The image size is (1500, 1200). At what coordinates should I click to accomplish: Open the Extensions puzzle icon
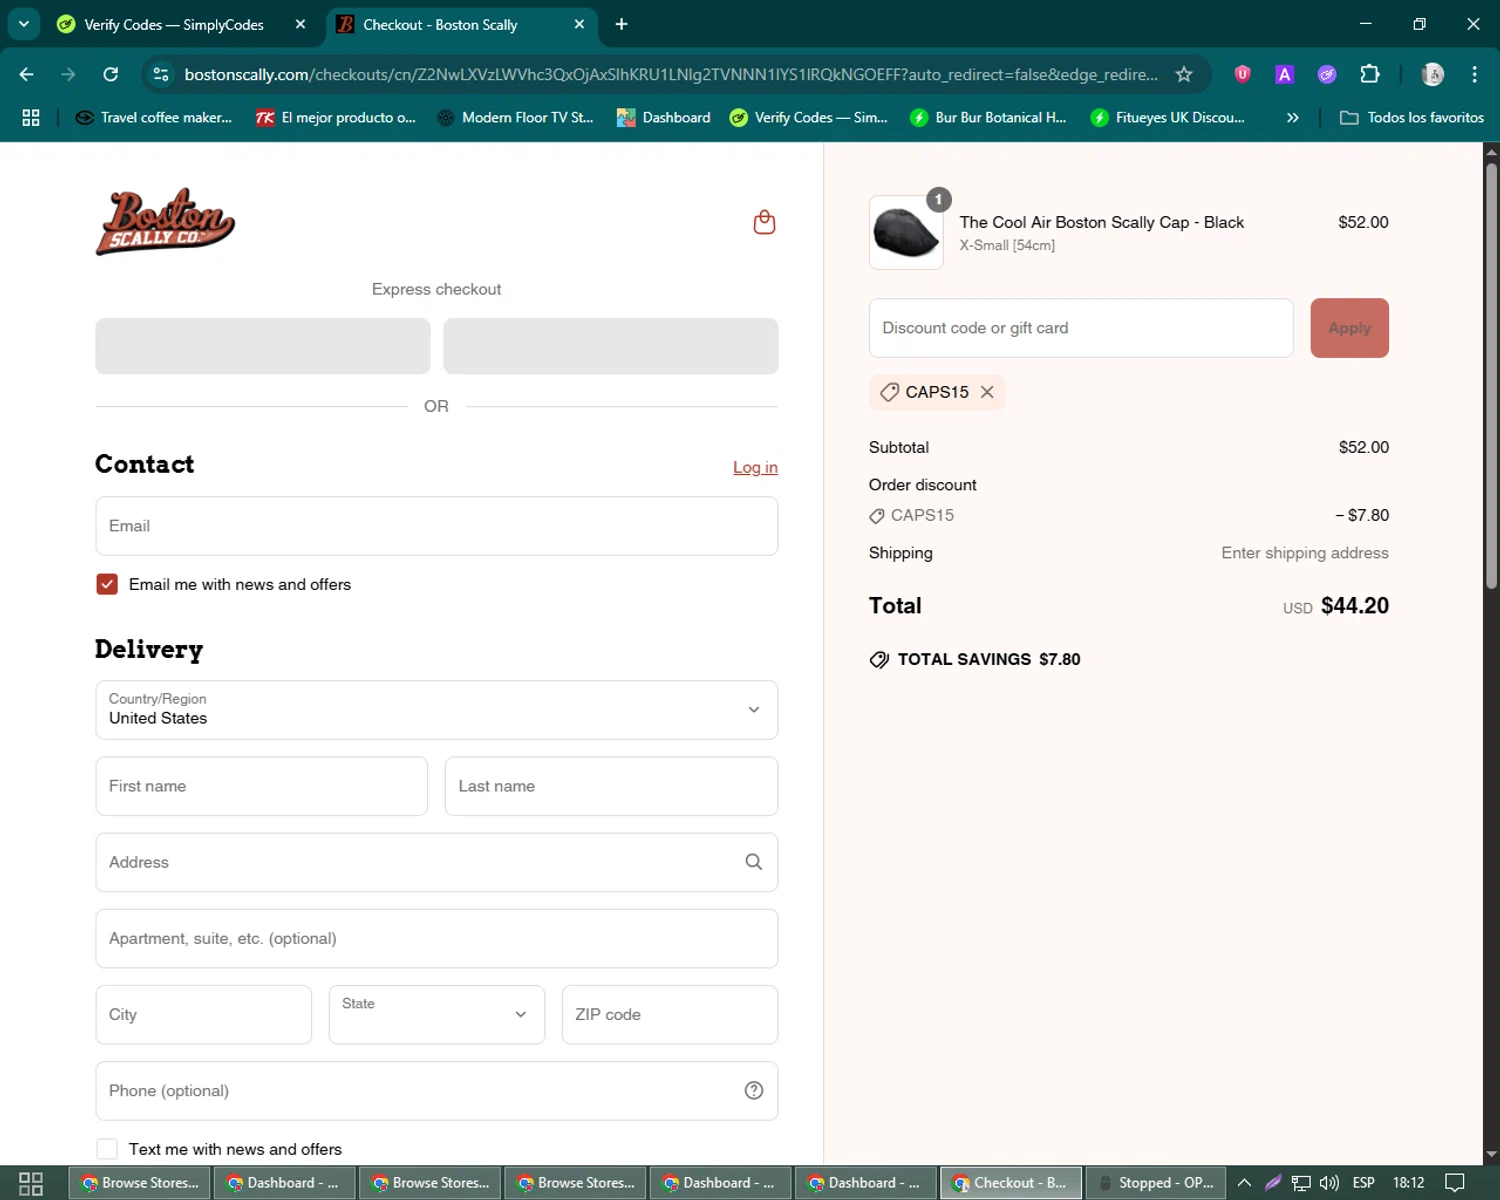pos(1370,75)
